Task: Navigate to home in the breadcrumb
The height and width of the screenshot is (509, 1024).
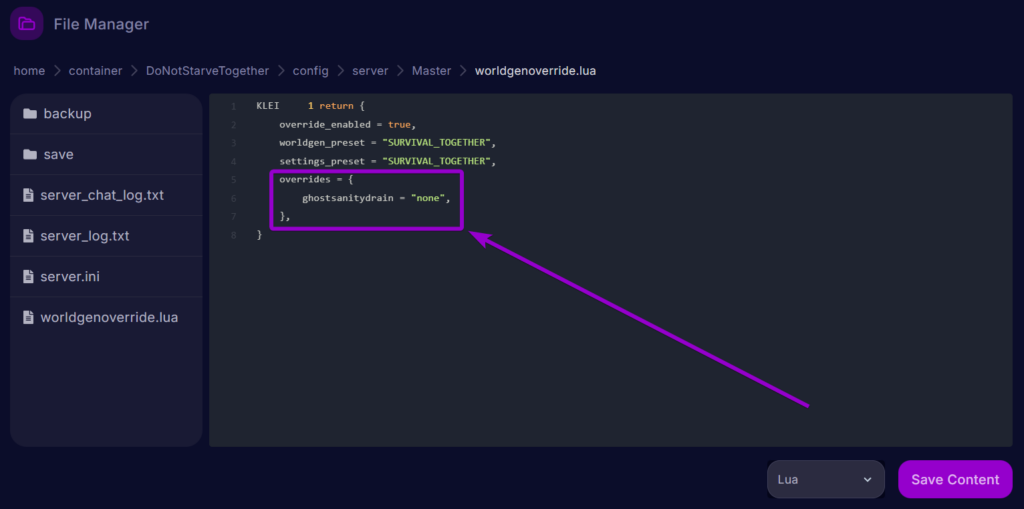Action: pos(29,71)
